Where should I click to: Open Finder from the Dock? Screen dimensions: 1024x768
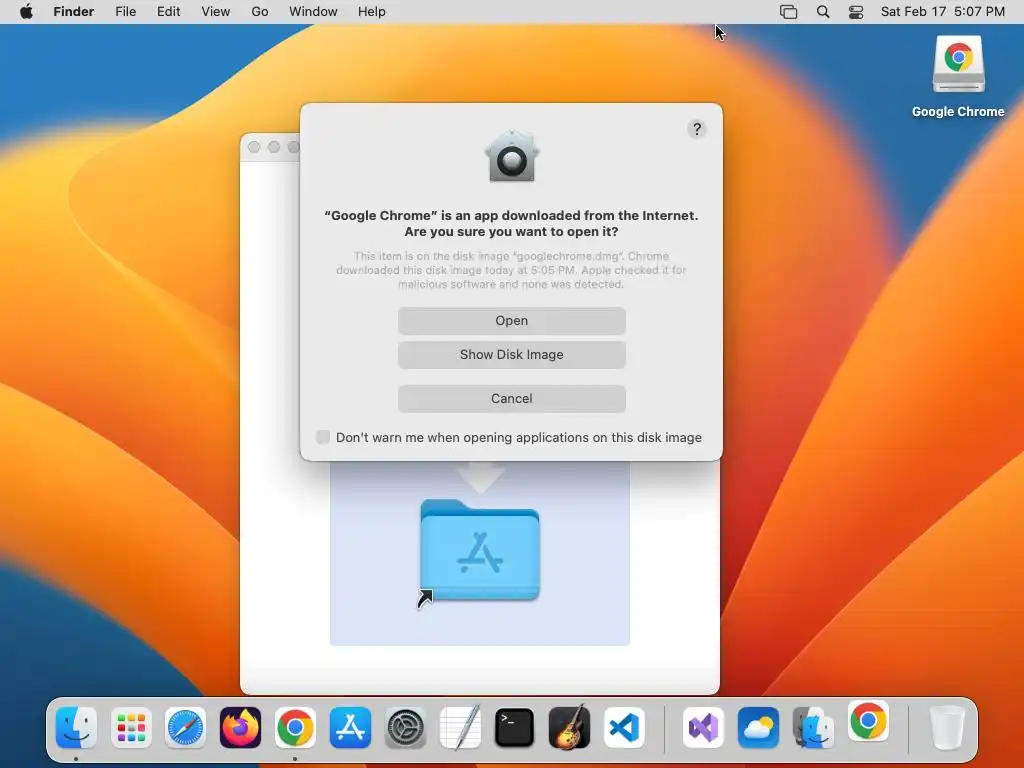coord(76,727)
